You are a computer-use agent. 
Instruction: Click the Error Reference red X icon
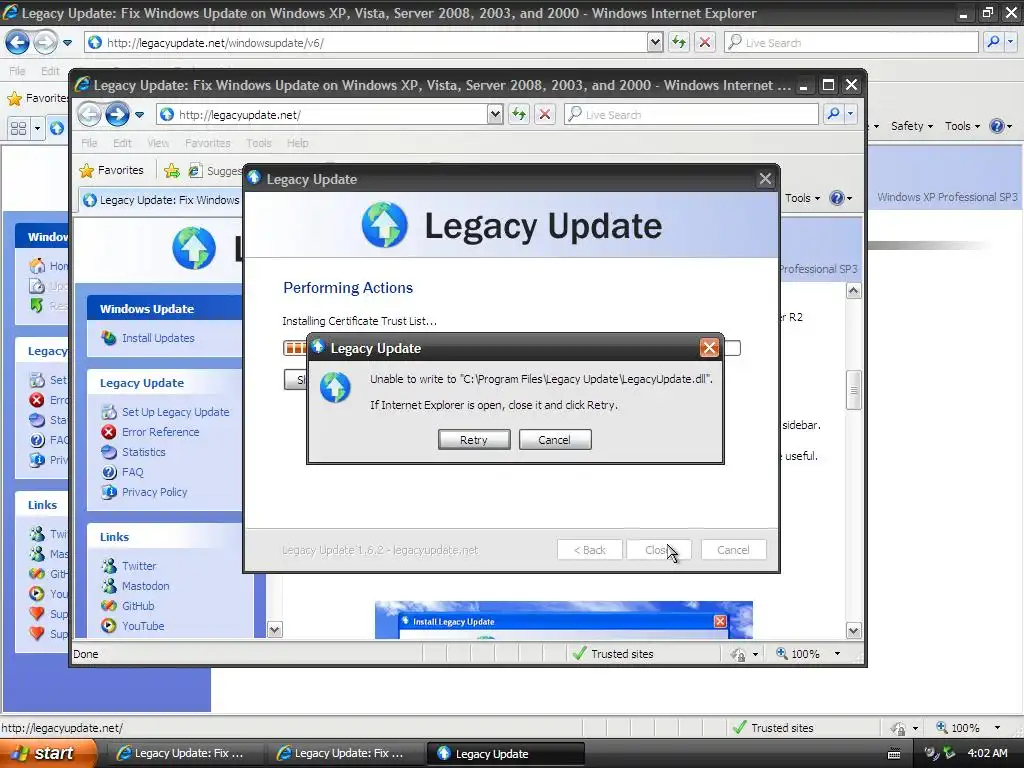coord(109,432)
